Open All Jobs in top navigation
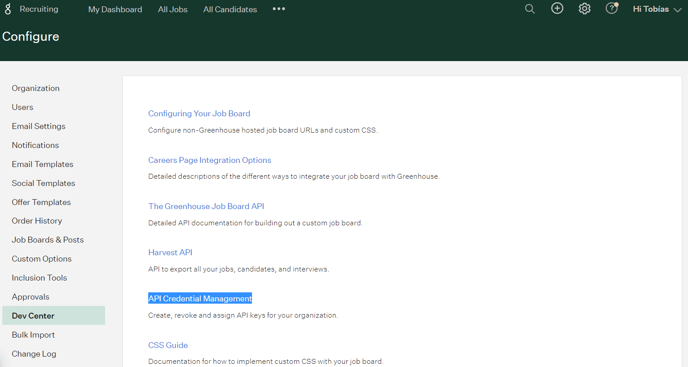The width and height of the screenshot is (688, 367). click(172, 9)
